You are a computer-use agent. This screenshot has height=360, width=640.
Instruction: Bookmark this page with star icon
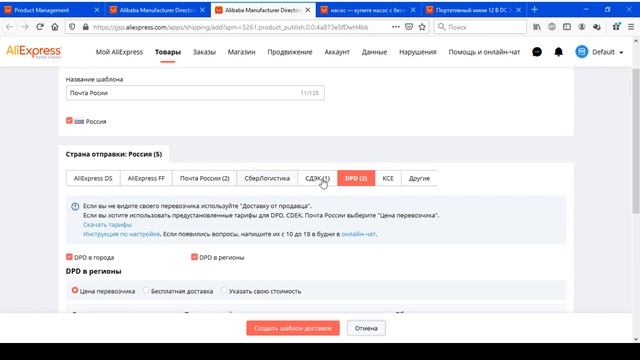pos(422,27)
